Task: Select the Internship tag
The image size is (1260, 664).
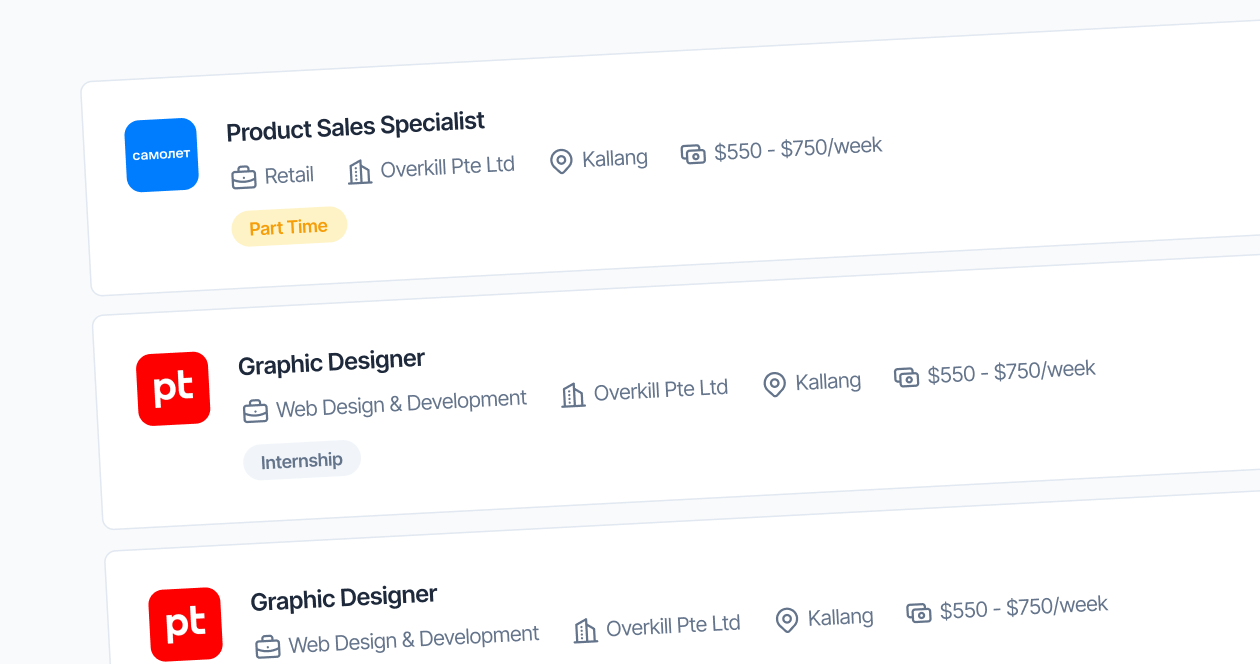Action: point(302,461)
